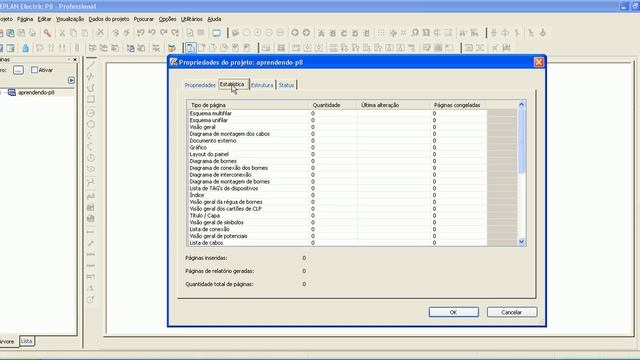Click the zoom out minus magnifier icon
The image size is (640, 360).
tap(269, 33)
